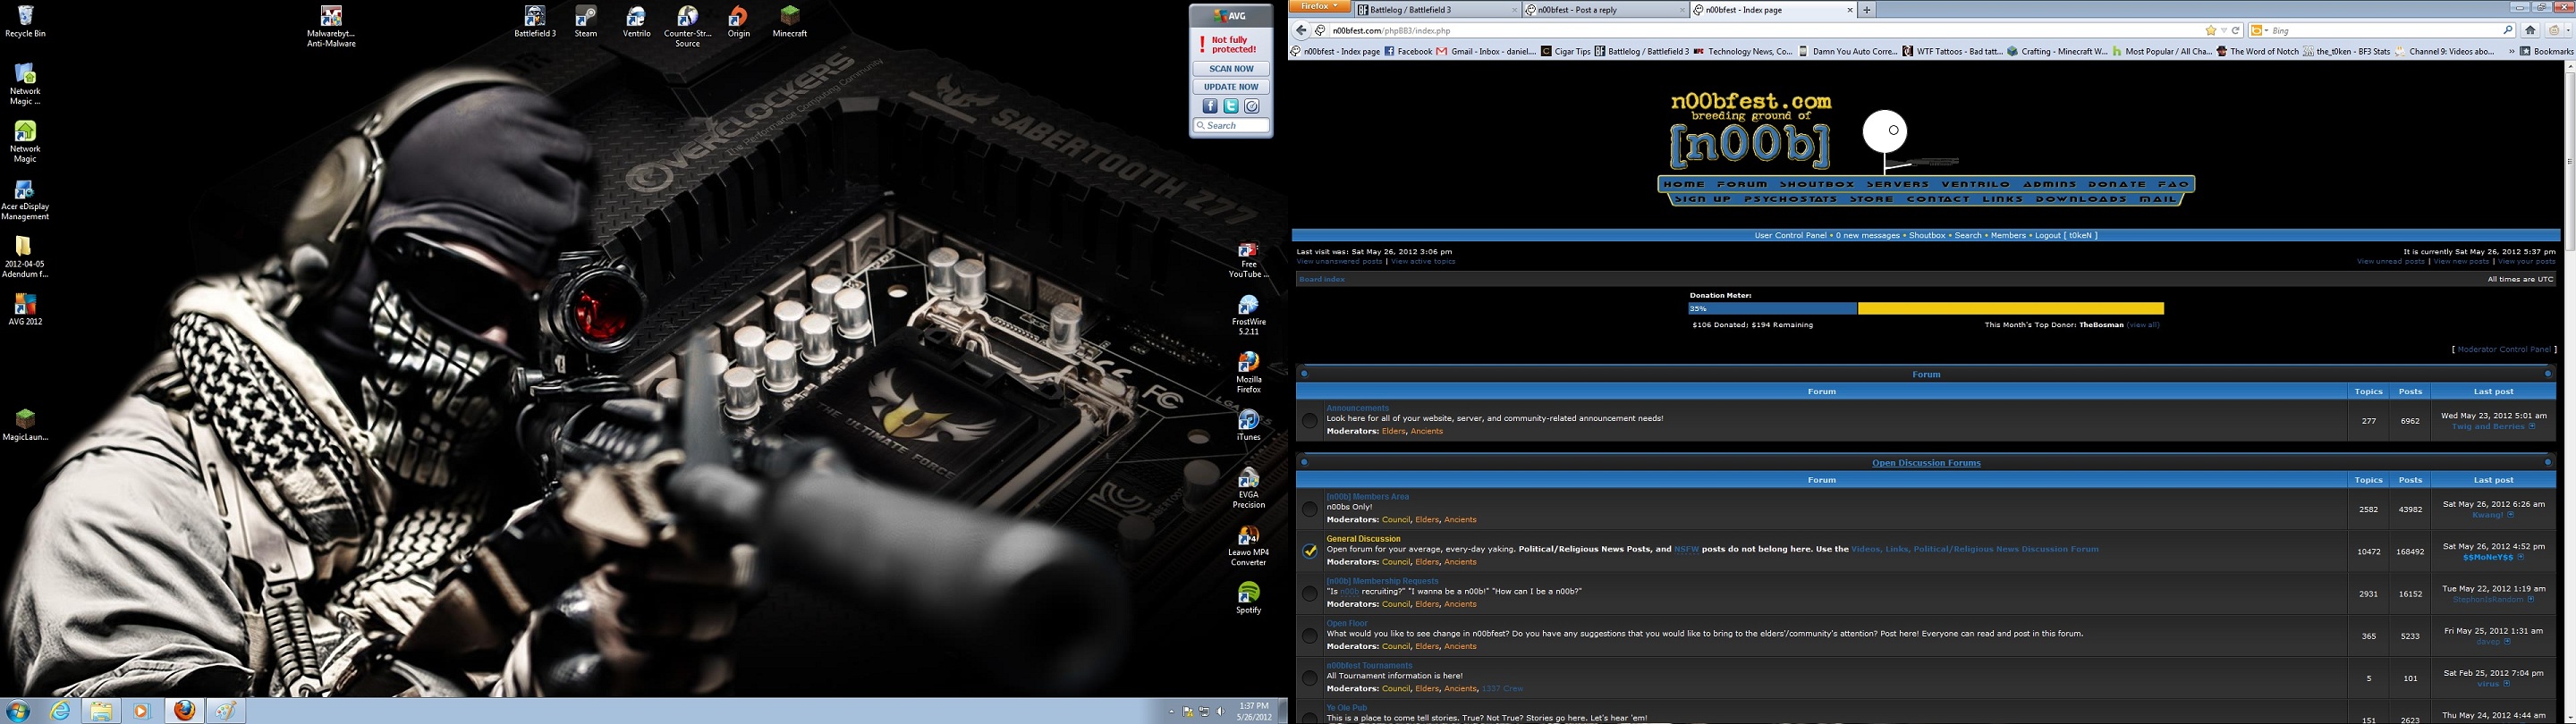The width and height of the screenshot is (2576, 724).
Task: Click the Firefox back arrow
Action: tap(1301, 30)
